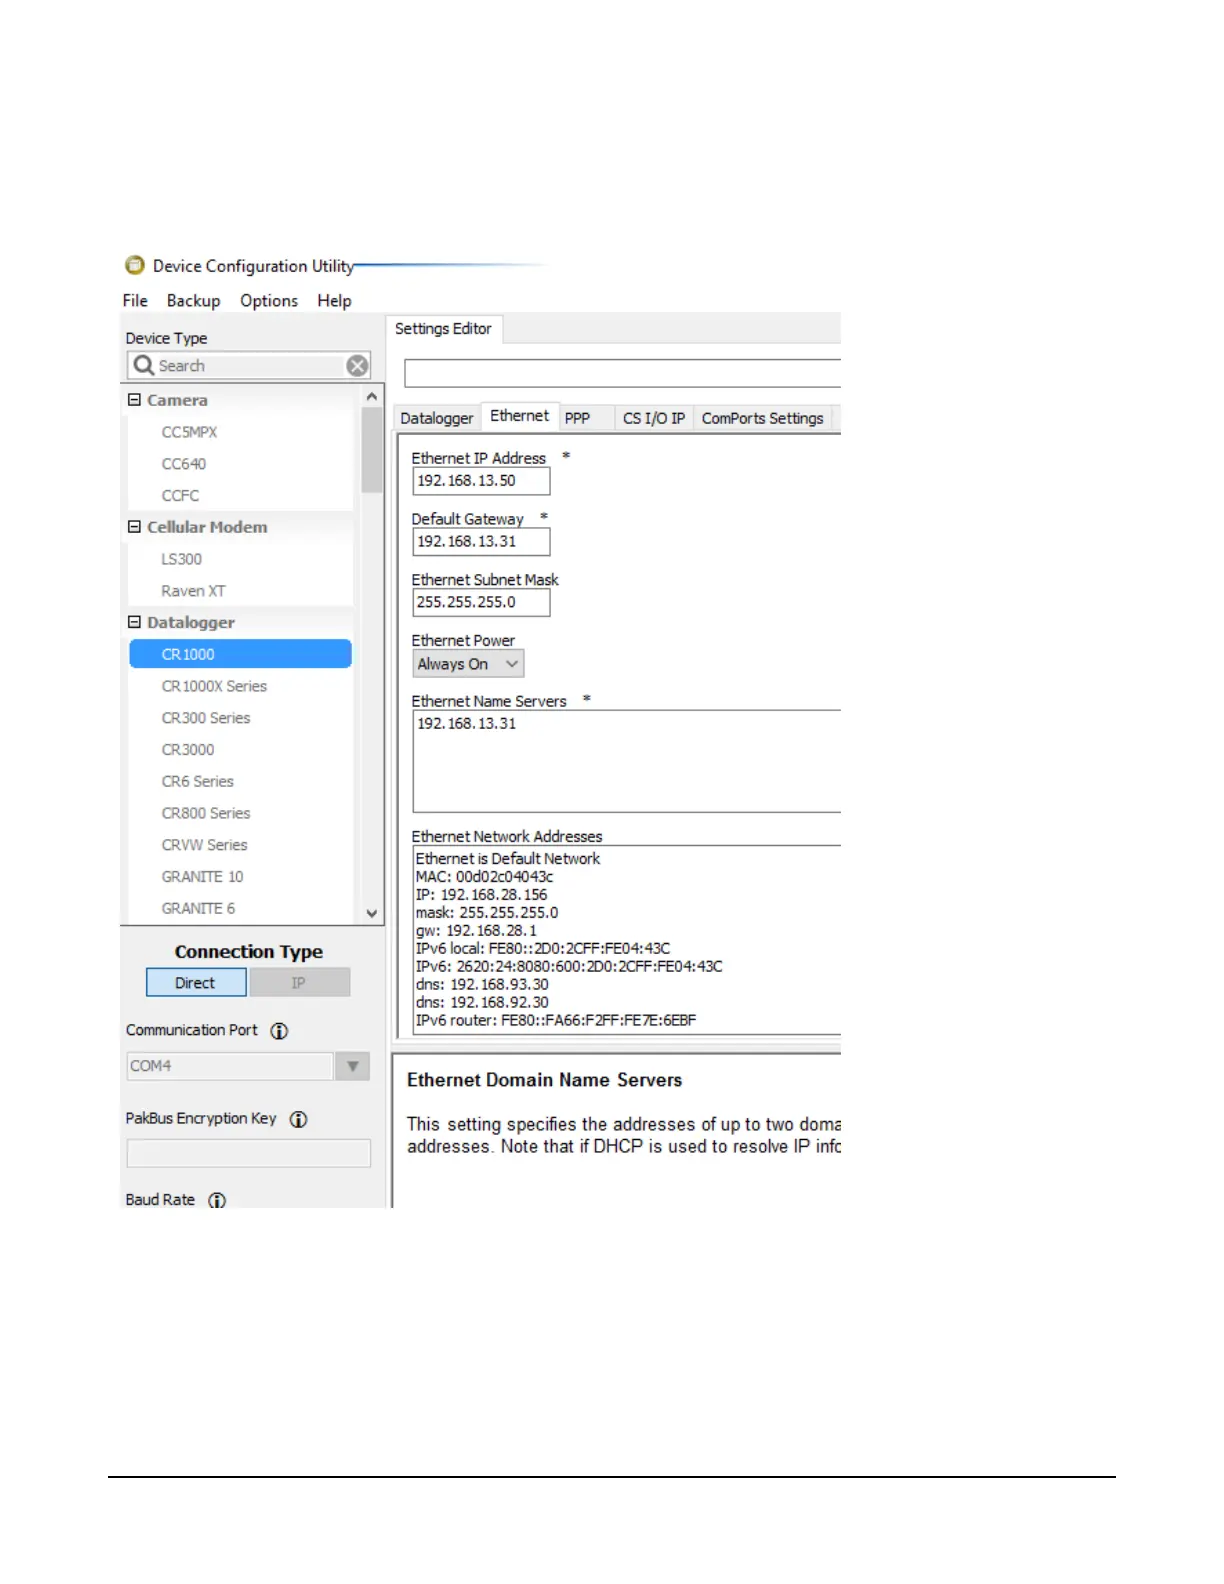Click the search magnifier icon
This screenshot has height=1584, width=1224.
(144, 366)
